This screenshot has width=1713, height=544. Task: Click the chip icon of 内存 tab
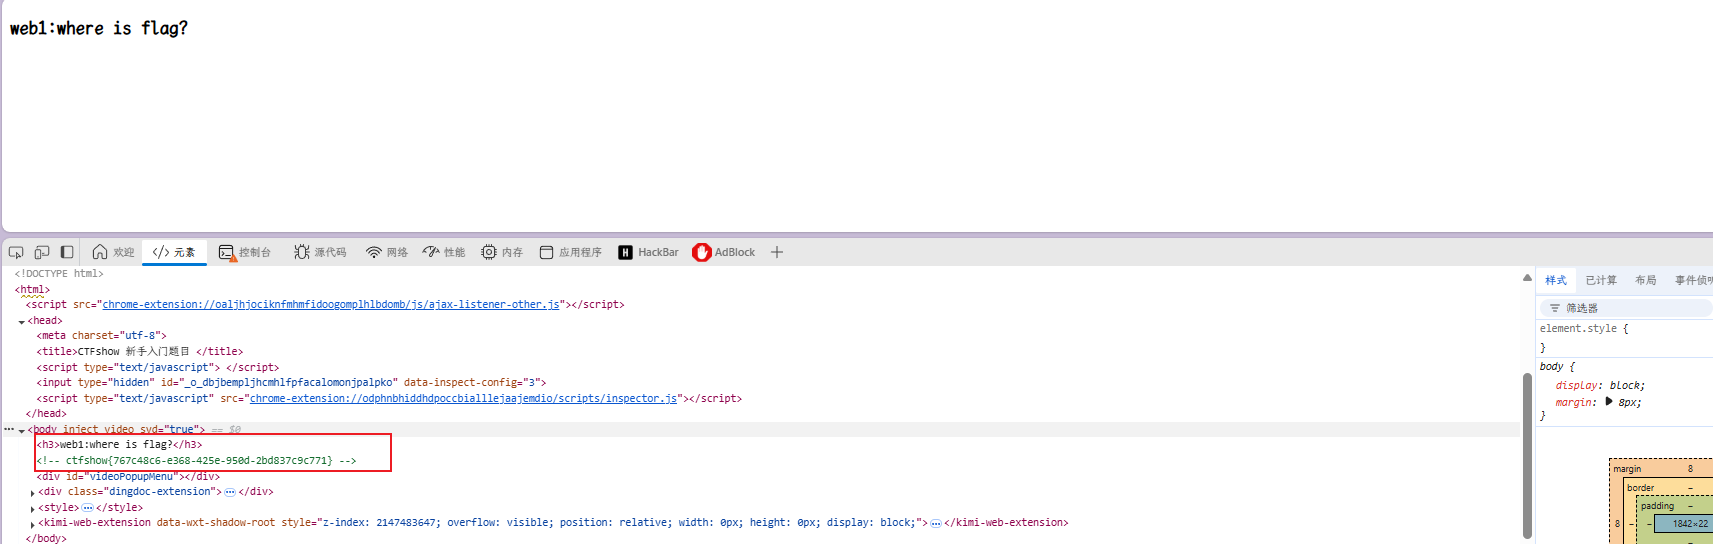click(489, 252)
